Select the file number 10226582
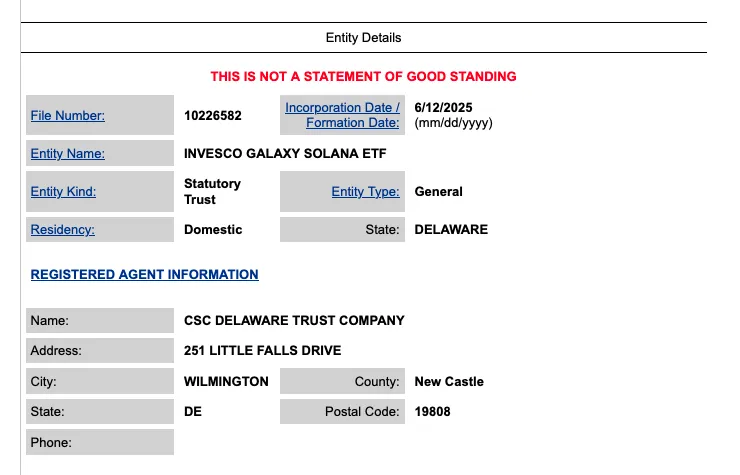Screen dimensions: 740x475 pyautogui.click(x=213, y=116)
